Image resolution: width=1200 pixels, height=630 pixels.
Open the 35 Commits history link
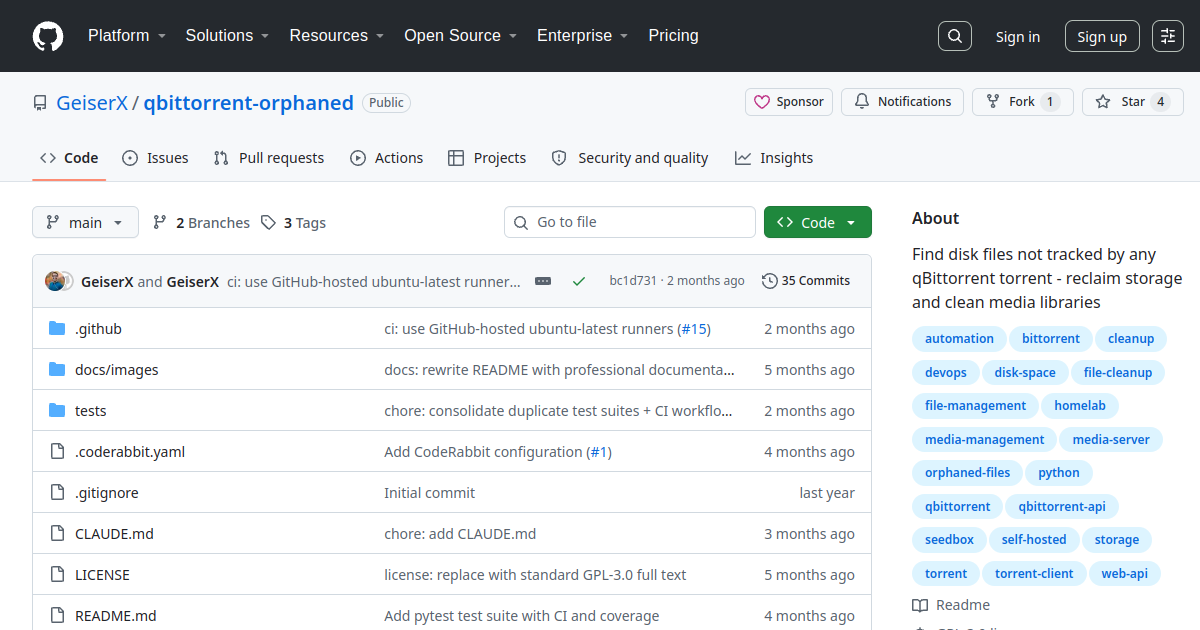click(806, 281)
